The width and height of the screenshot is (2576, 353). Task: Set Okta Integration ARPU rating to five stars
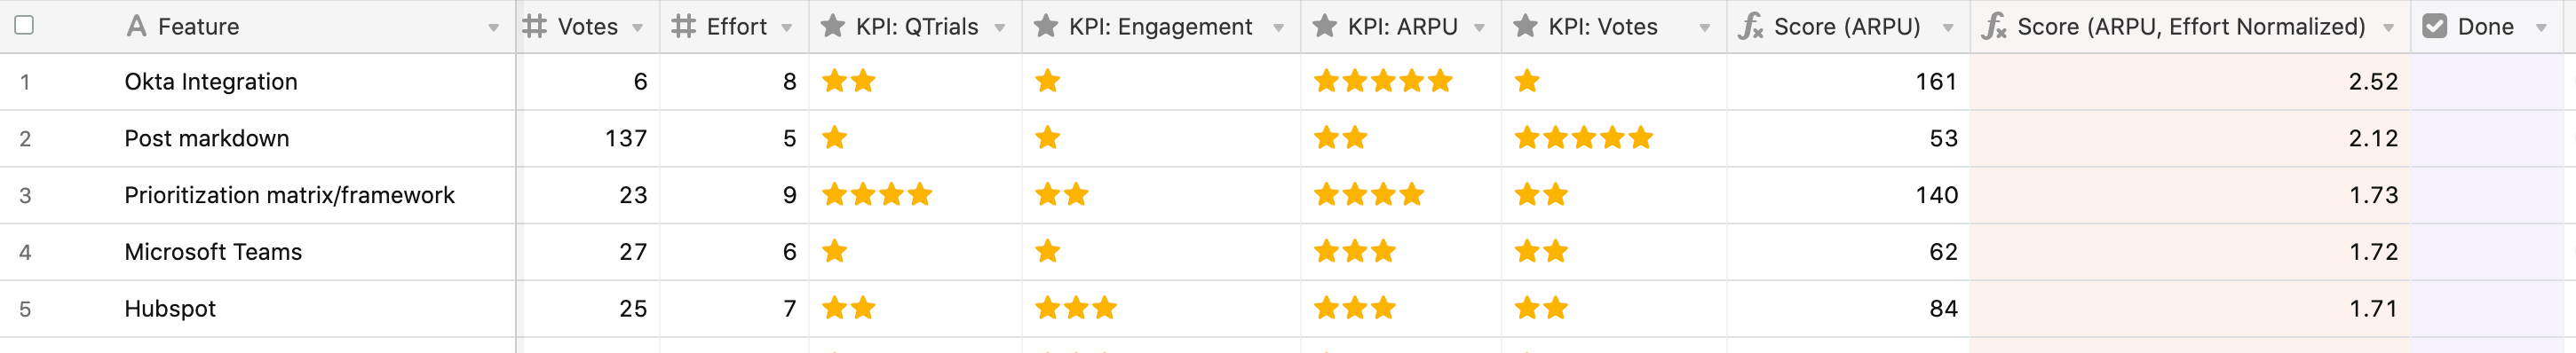(1439, 81)
